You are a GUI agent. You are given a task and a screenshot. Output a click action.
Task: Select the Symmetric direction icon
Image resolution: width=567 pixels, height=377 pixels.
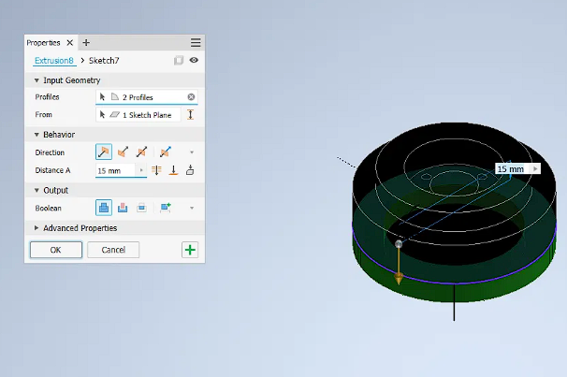click(141, 152)
